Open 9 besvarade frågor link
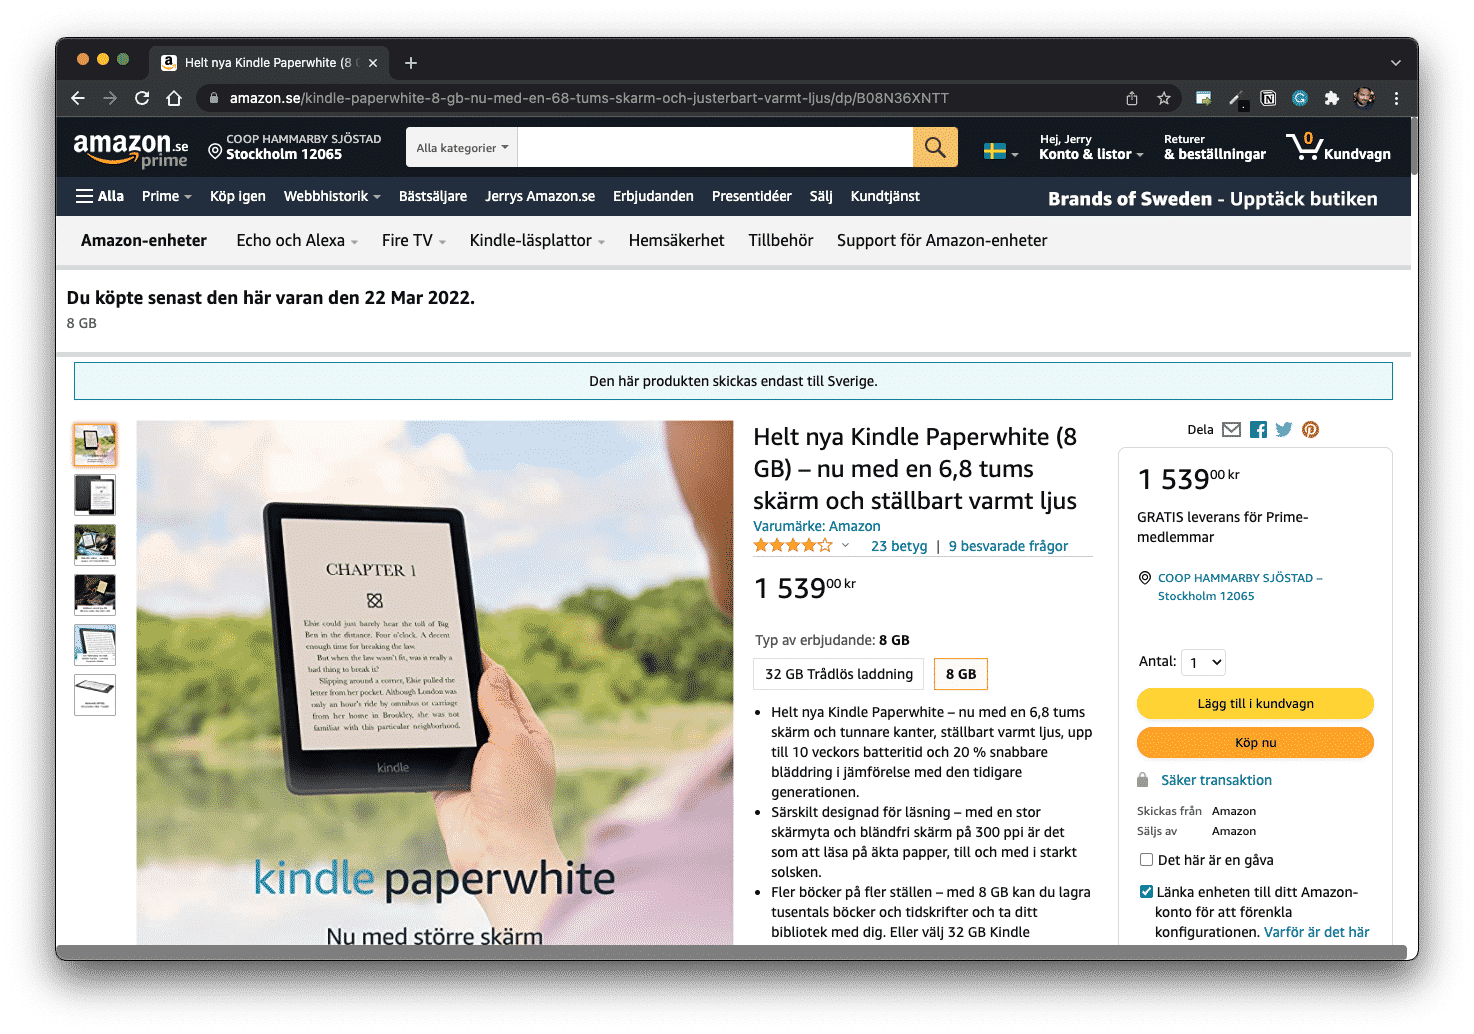1474x1034 pixels. [1008, 546]
